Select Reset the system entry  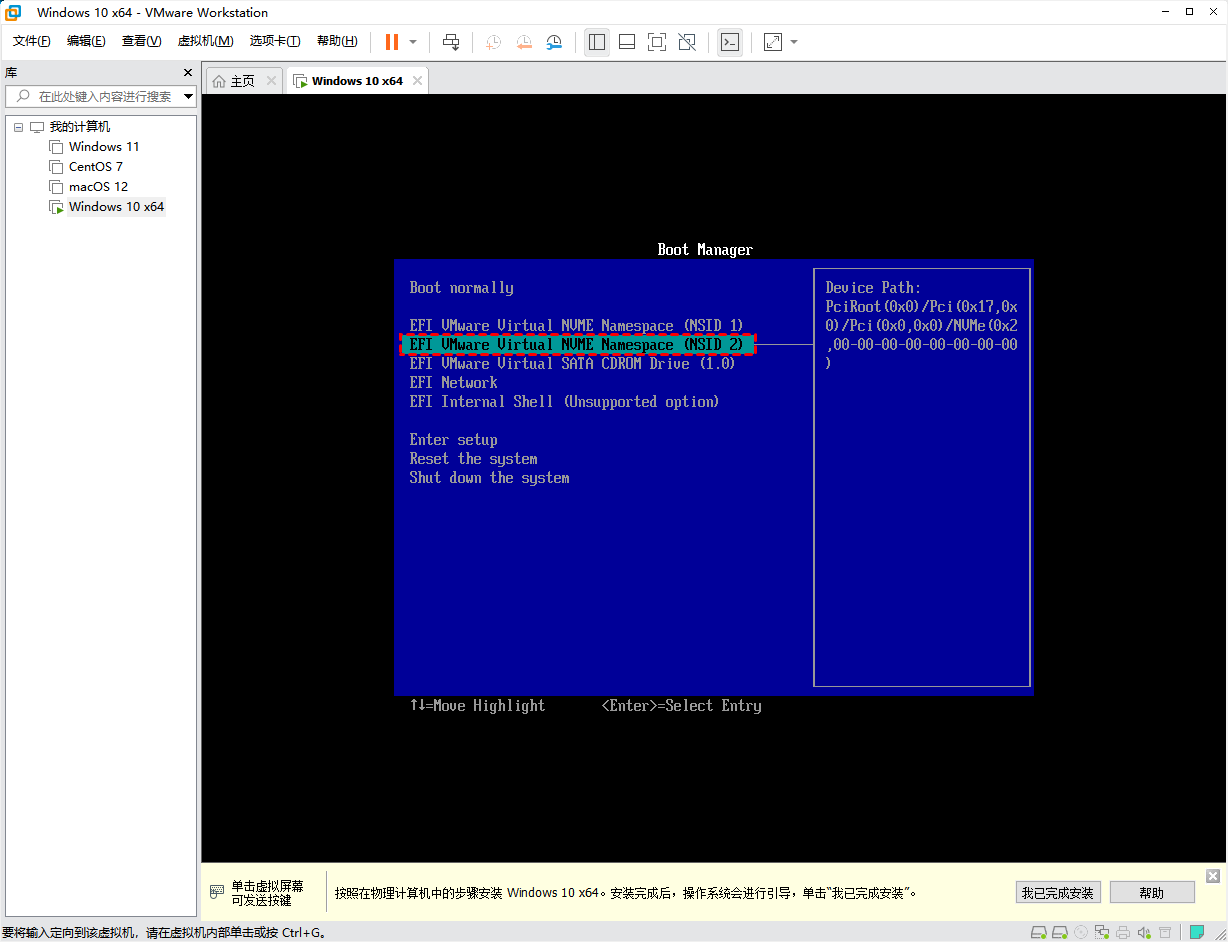[473, 459]
